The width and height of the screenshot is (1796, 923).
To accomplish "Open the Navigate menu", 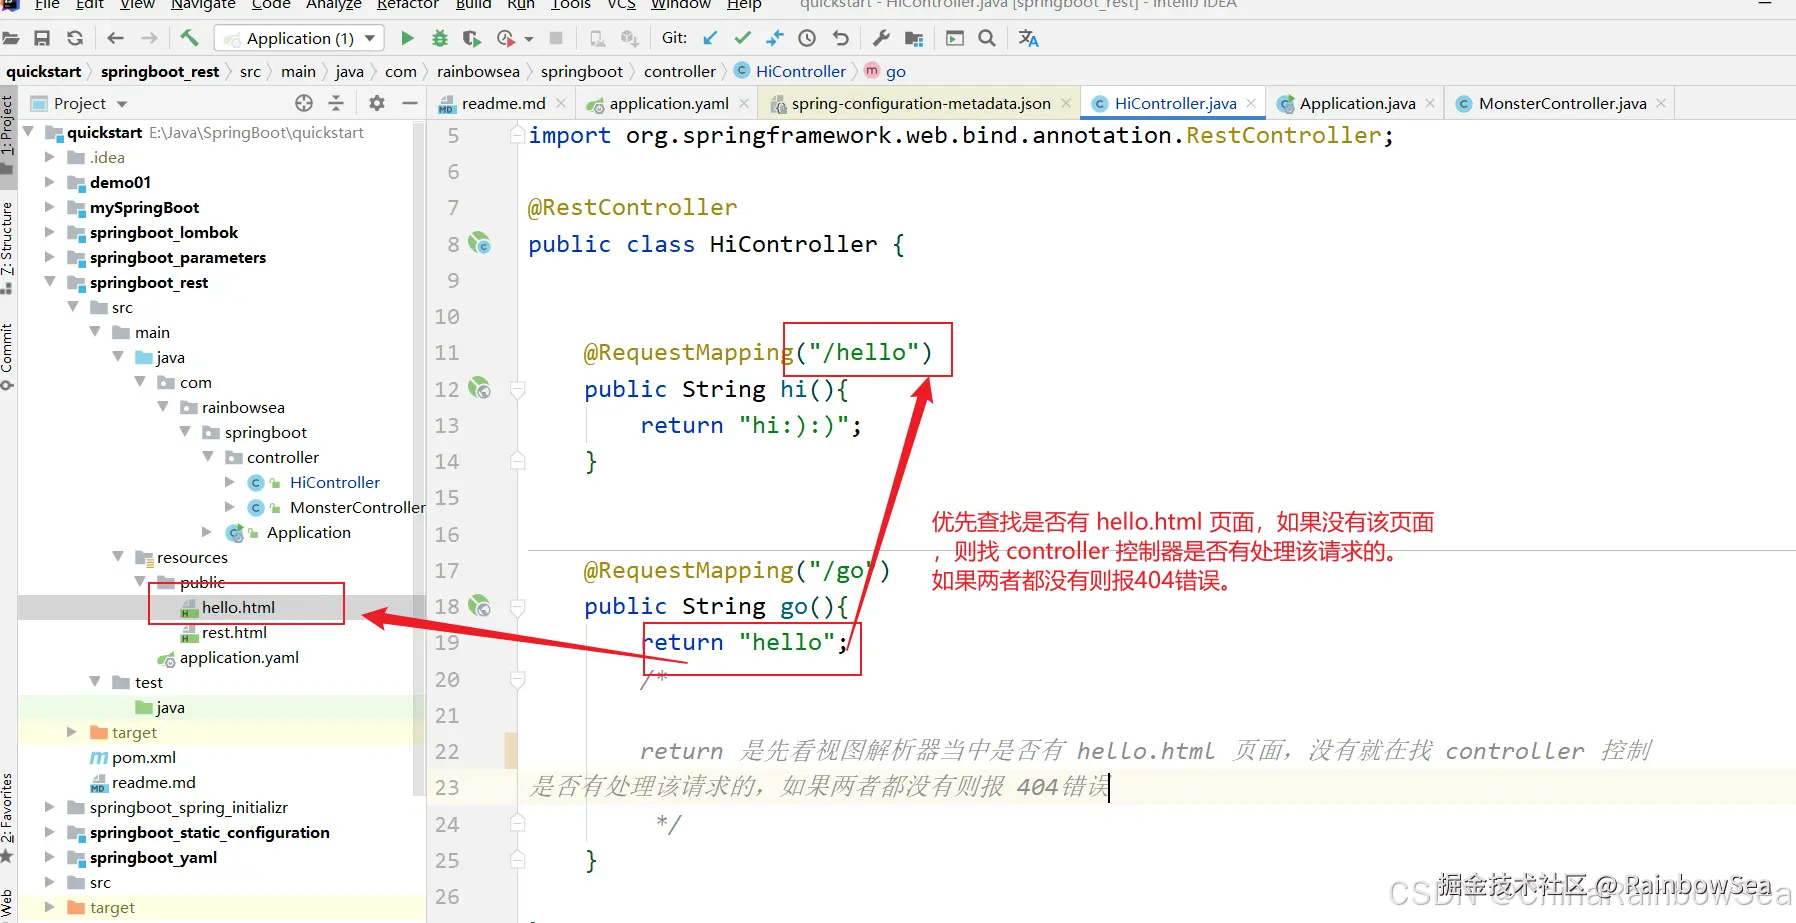I will pyautogui.click(x=203, y=5).
